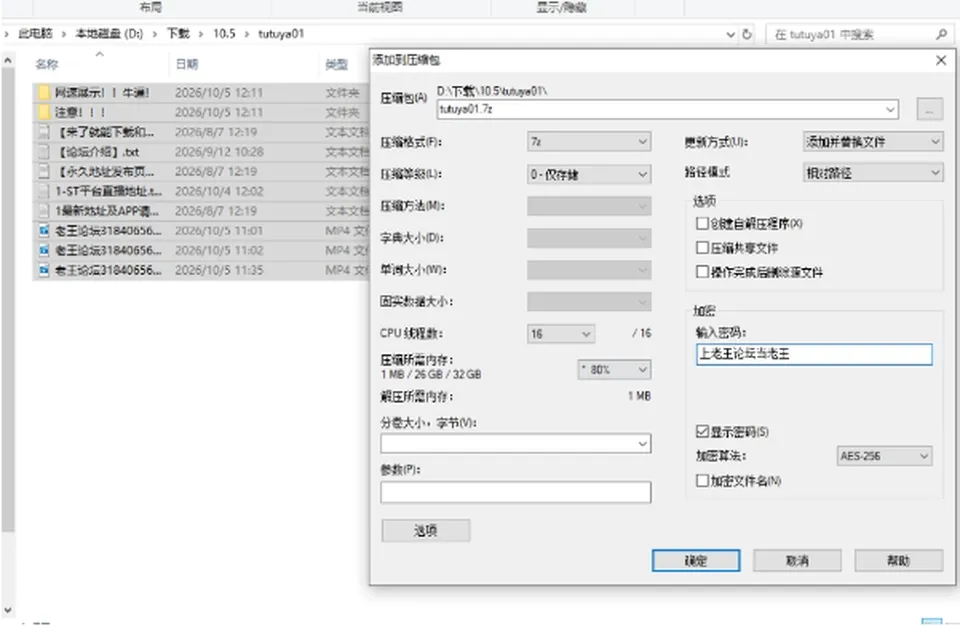Focus the 输入密码 password field

point(814,354)
